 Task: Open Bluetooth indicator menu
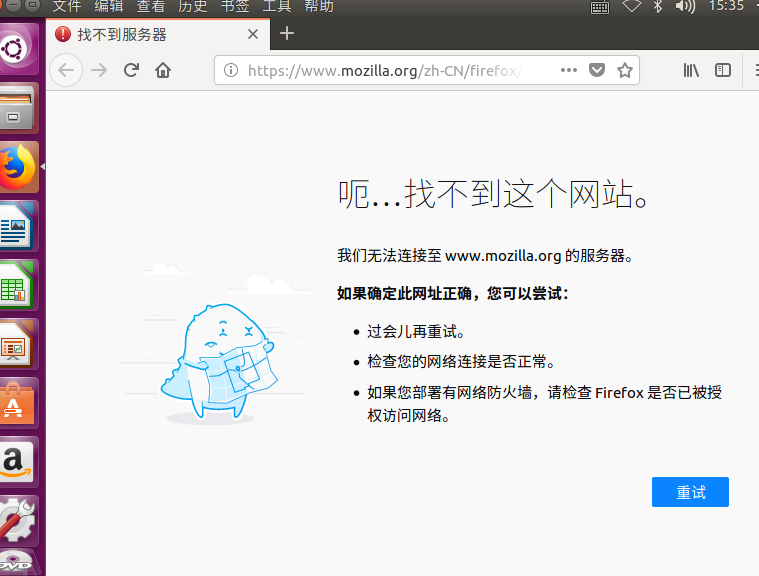point(658,6)
